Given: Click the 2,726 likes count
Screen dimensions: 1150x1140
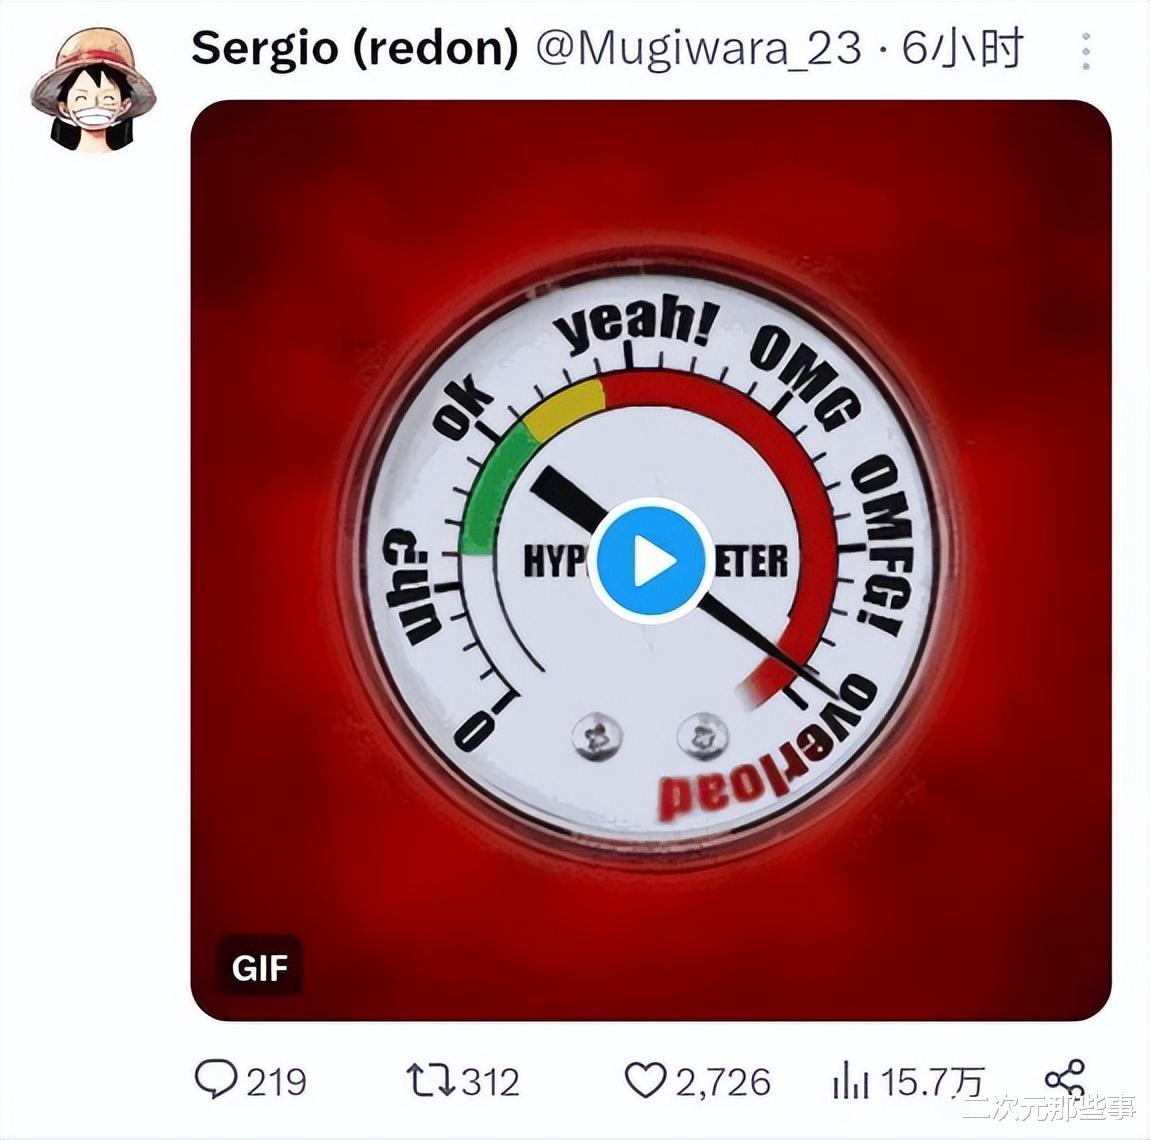Looking at the screenshot, I should click(723, 1083).
